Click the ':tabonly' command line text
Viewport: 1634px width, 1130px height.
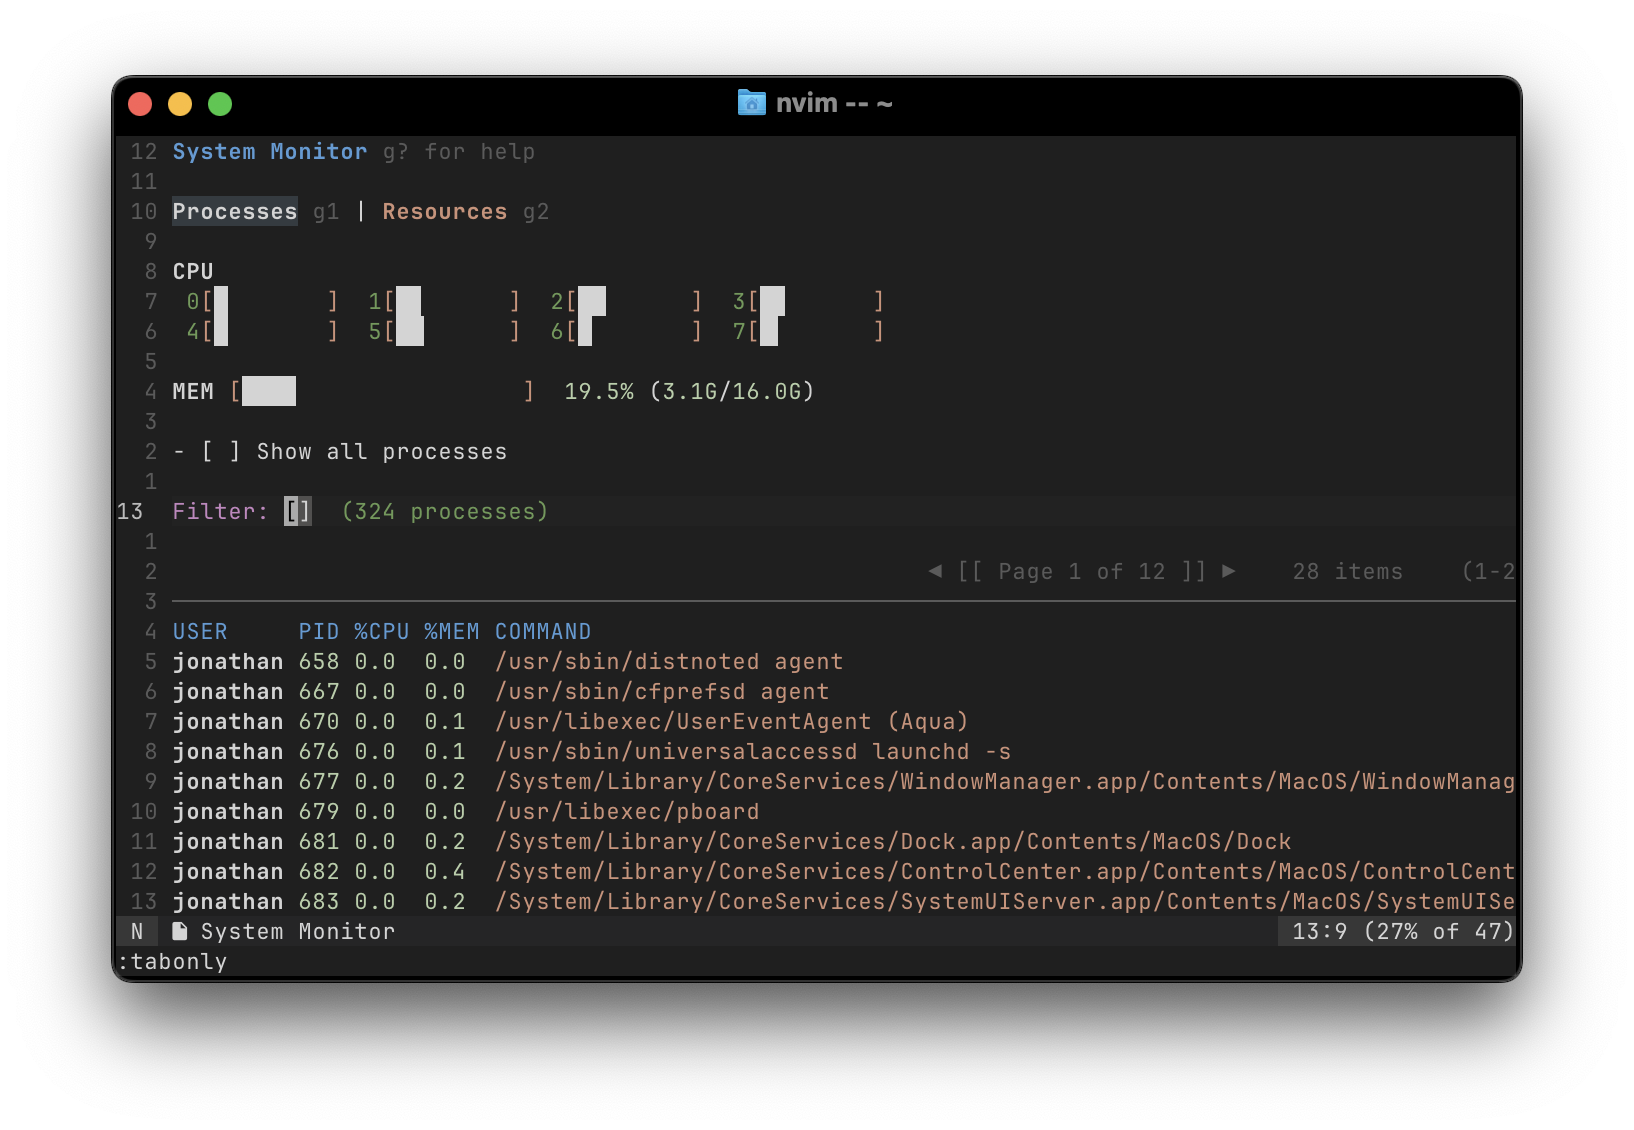pos(172,961)
